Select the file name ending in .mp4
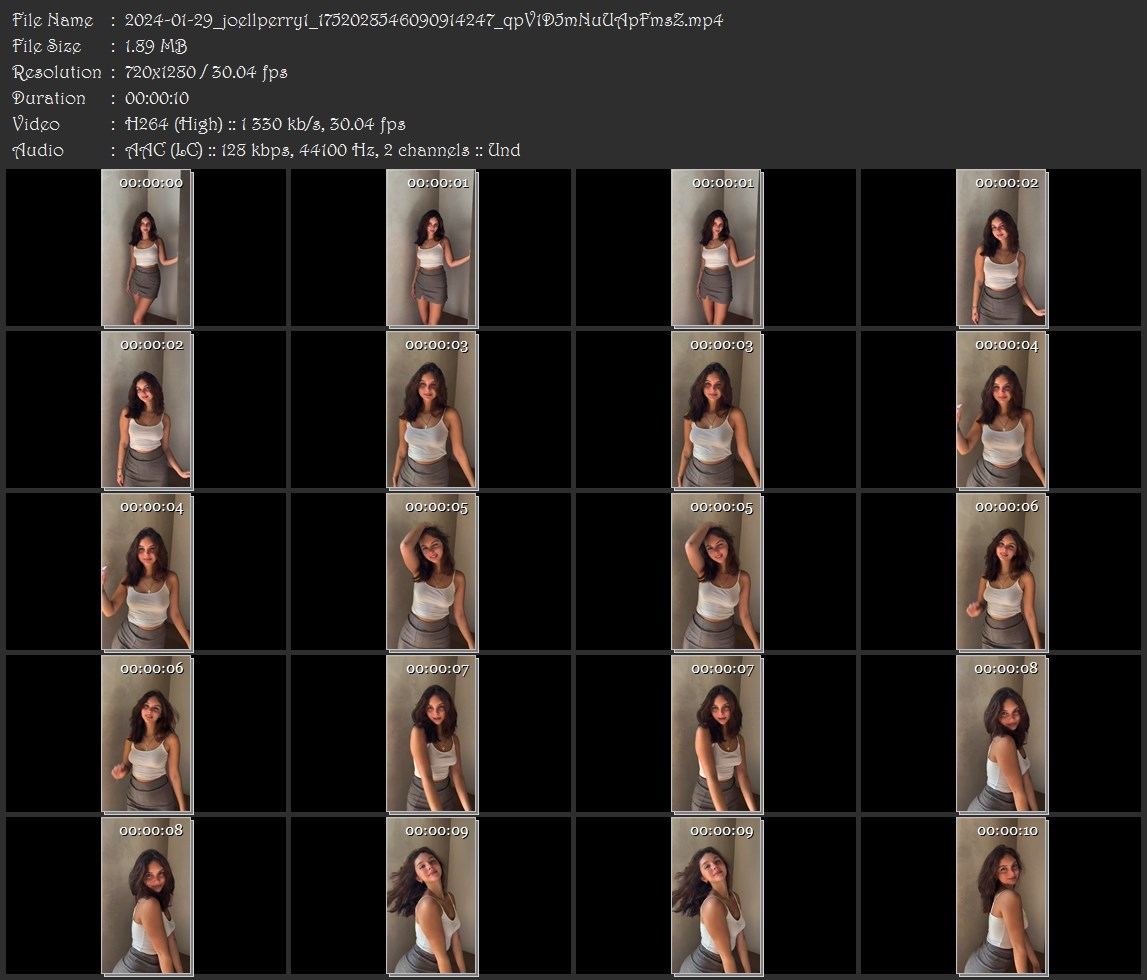The image size is (1147, 980). tap(424, 20)
